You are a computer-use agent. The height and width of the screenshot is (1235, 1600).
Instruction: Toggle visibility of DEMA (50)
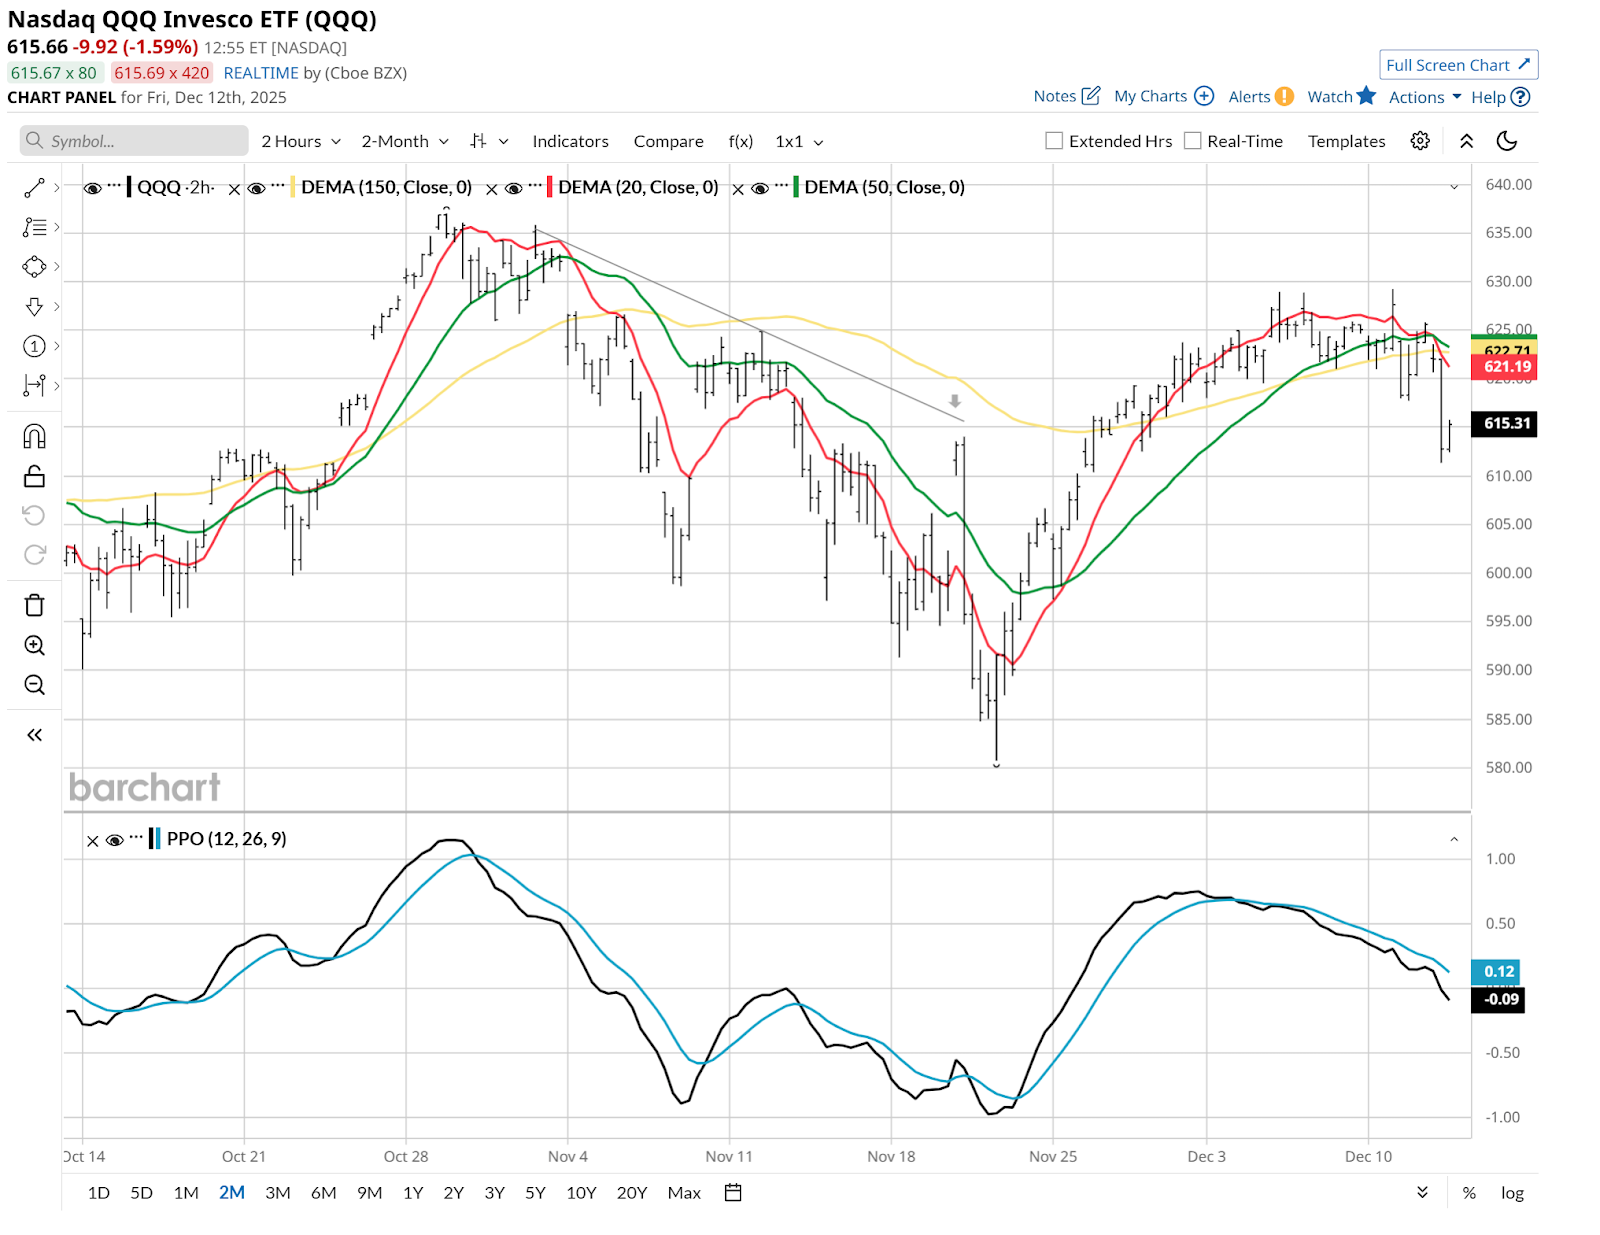coord(760,188)
